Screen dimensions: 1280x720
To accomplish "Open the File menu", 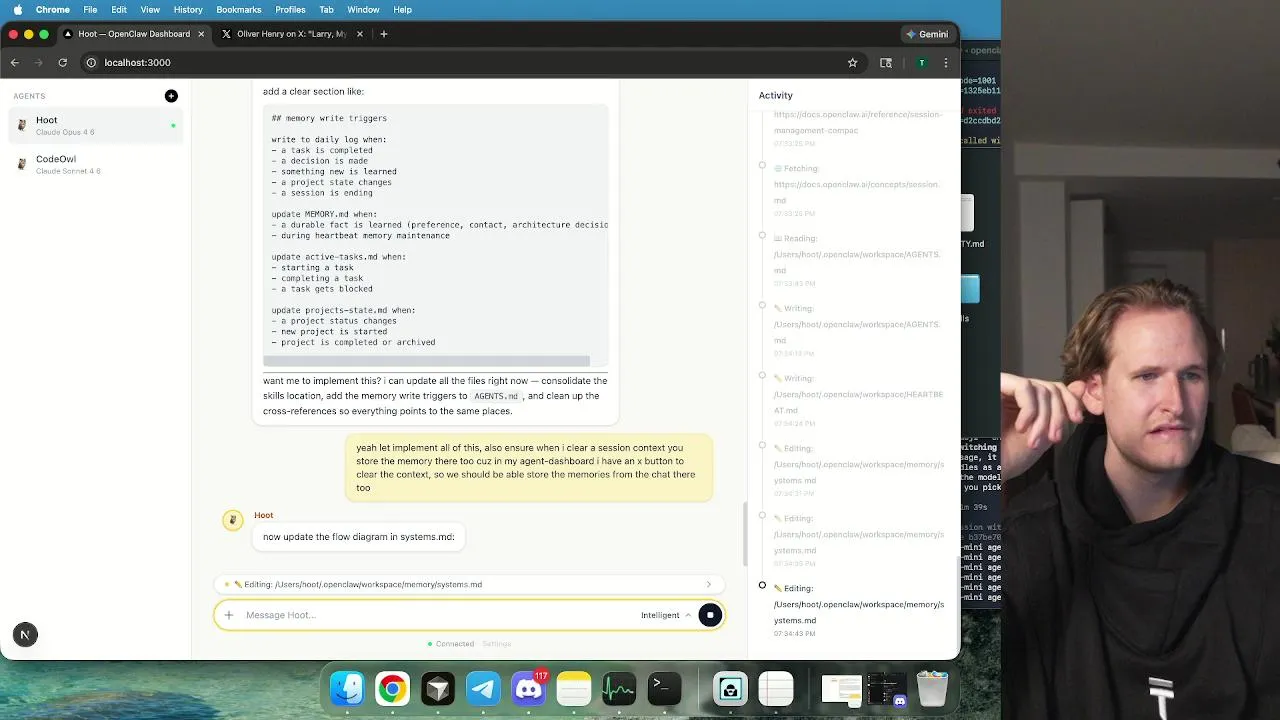I will point(90,9).
